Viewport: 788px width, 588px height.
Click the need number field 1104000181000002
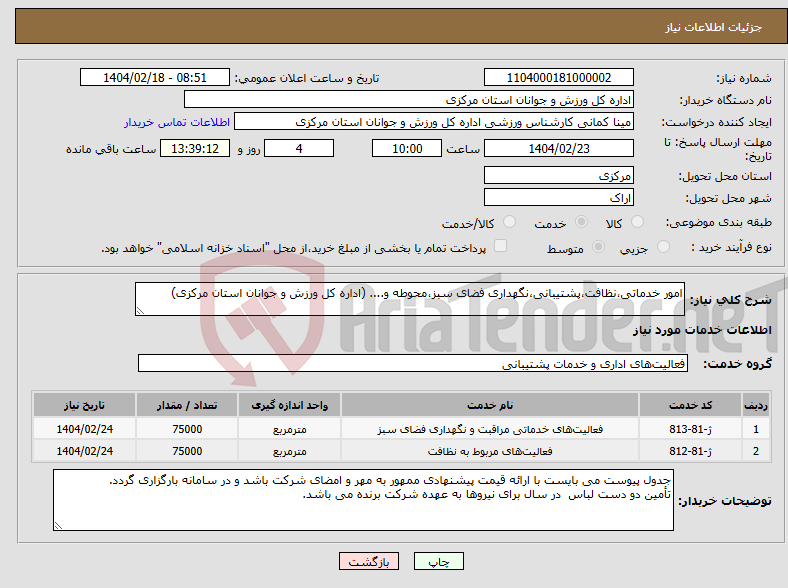pyautogui.click(x=558, y=77)
